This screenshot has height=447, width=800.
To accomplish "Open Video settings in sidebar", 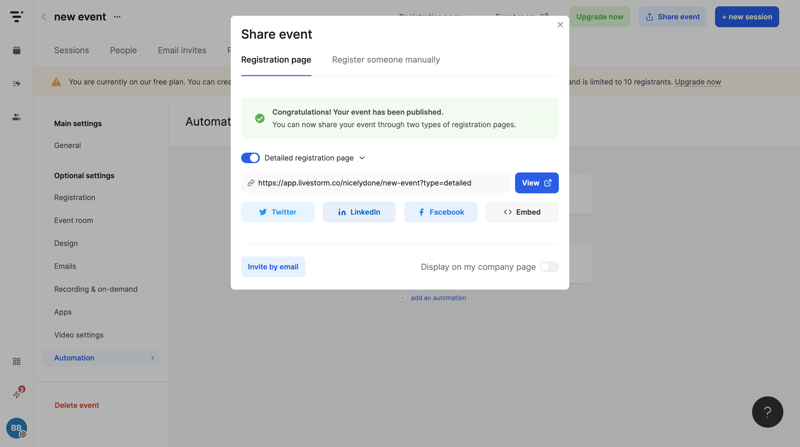I will [x=79, y=335].
